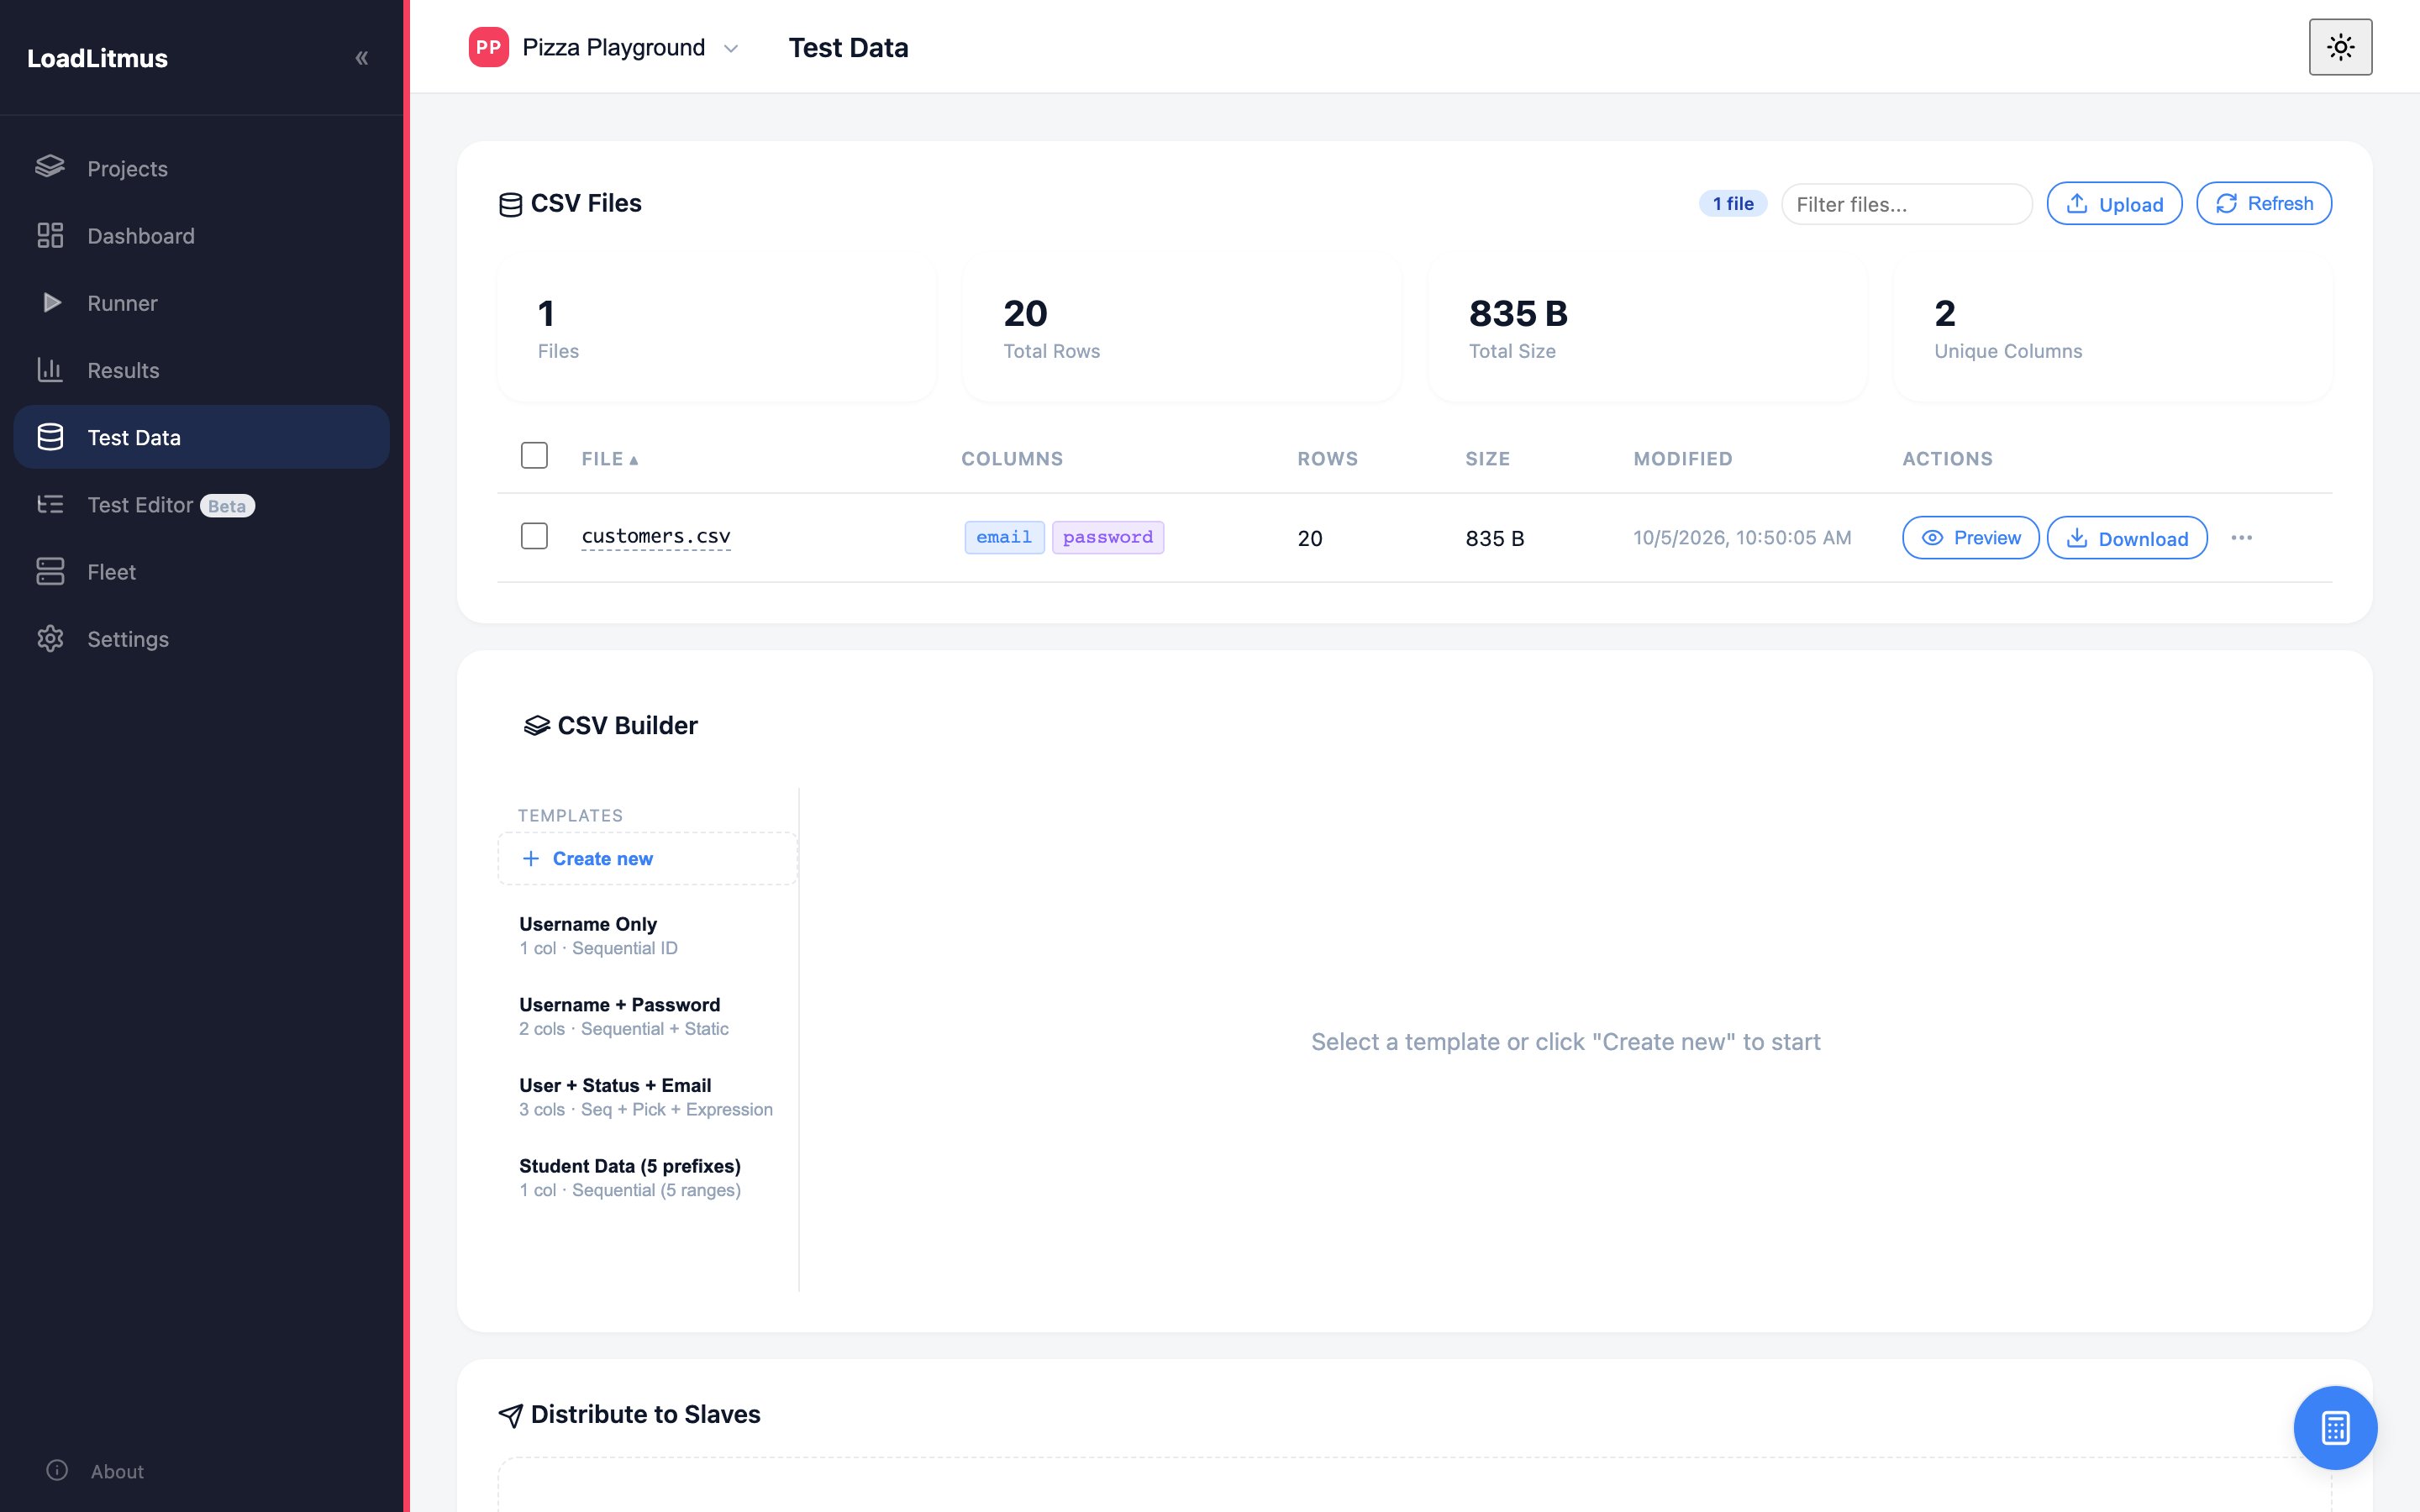Check the customers.csv row checkbox
The height and width of the screenshot is (1512, 2420).
534,536
